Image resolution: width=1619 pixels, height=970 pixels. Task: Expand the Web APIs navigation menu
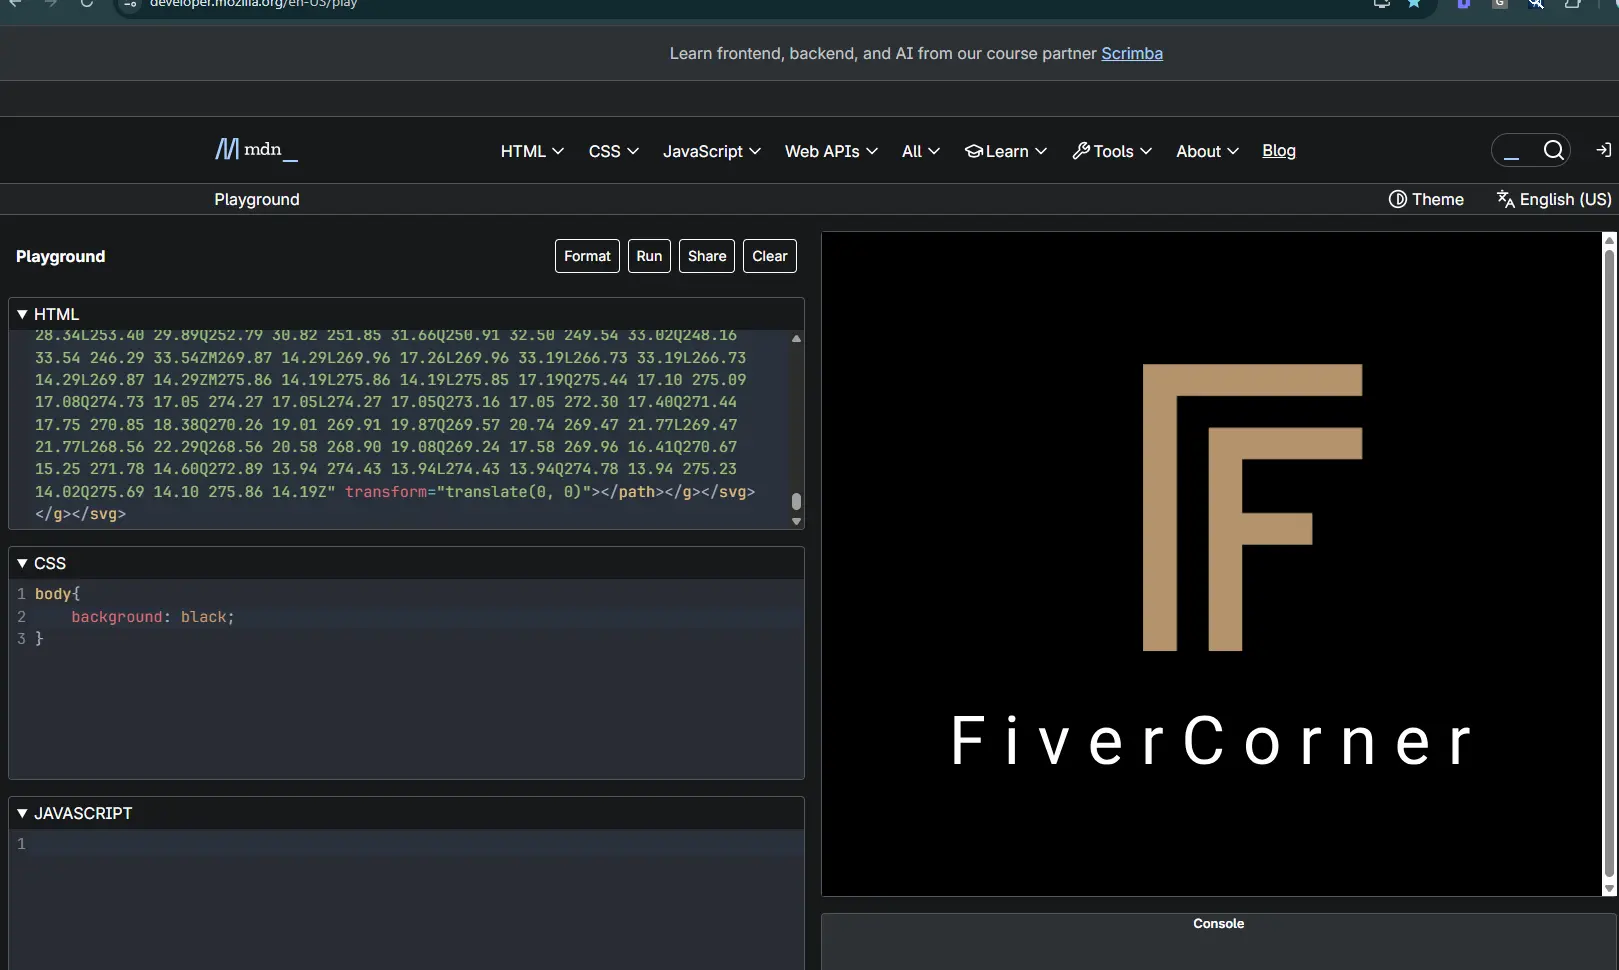(x=831, y=151)
